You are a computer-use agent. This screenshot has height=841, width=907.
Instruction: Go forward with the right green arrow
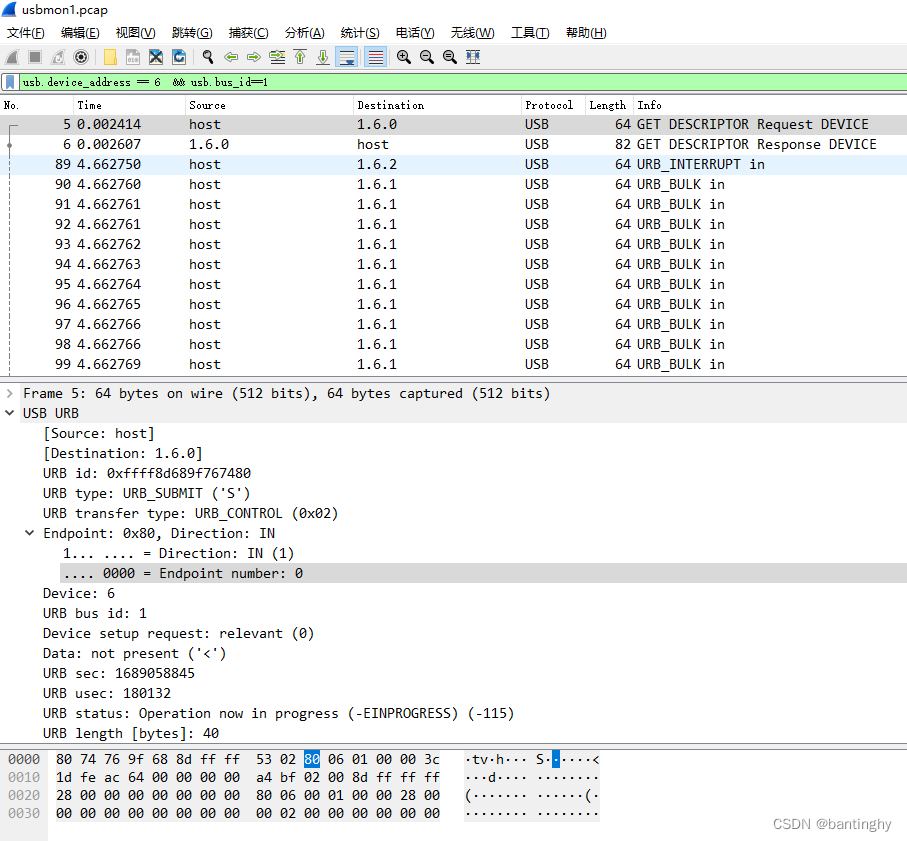coord(254,57)
